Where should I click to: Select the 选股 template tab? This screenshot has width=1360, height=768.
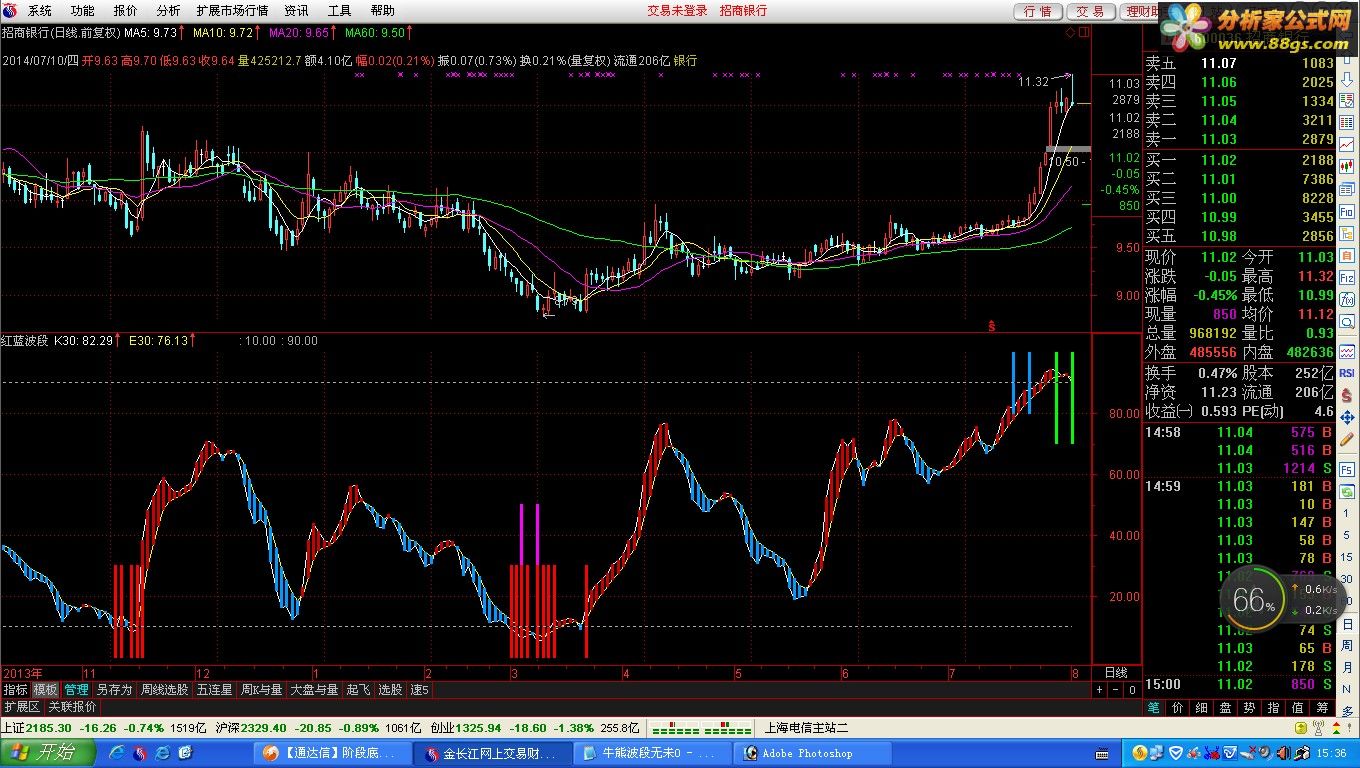pyautogui.click(x=390, y=690)
